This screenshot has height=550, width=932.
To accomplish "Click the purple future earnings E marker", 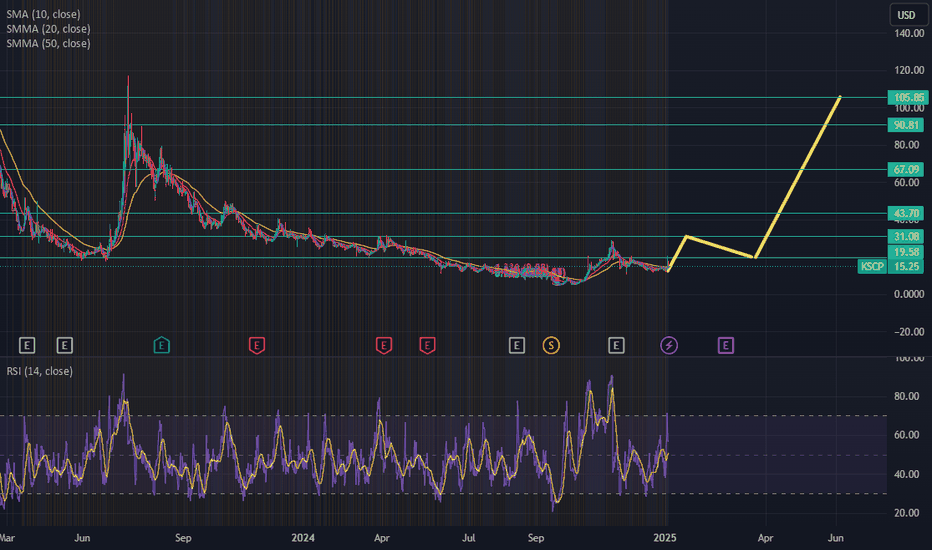I will pyautogui.click(x=726, y=345).
